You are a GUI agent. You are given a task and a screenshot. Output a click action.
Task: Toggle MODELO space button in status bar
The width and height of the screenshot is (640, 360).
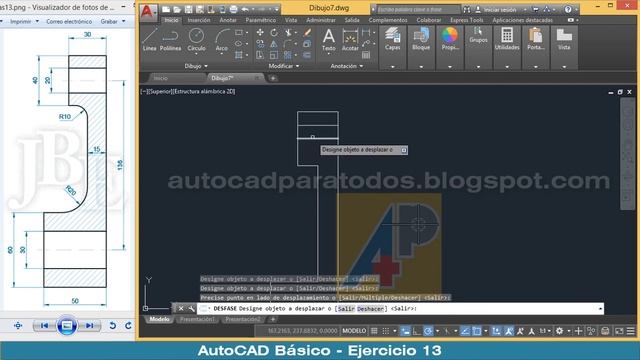(x=354, y=331)
